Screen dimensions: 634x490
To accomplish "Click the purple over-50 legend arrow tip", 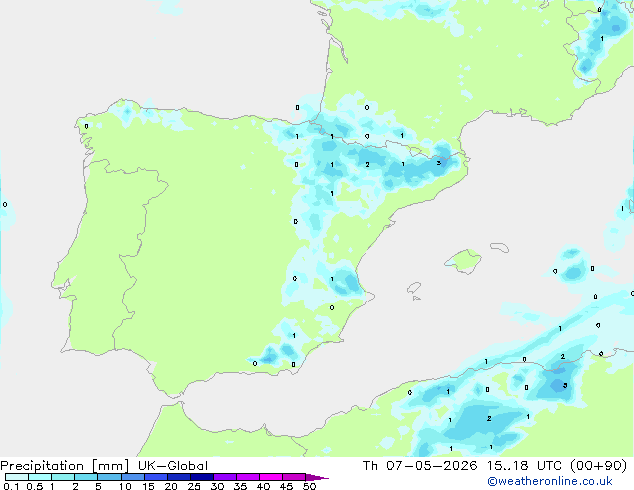I will pyautogui.click(x=317, y=477).
